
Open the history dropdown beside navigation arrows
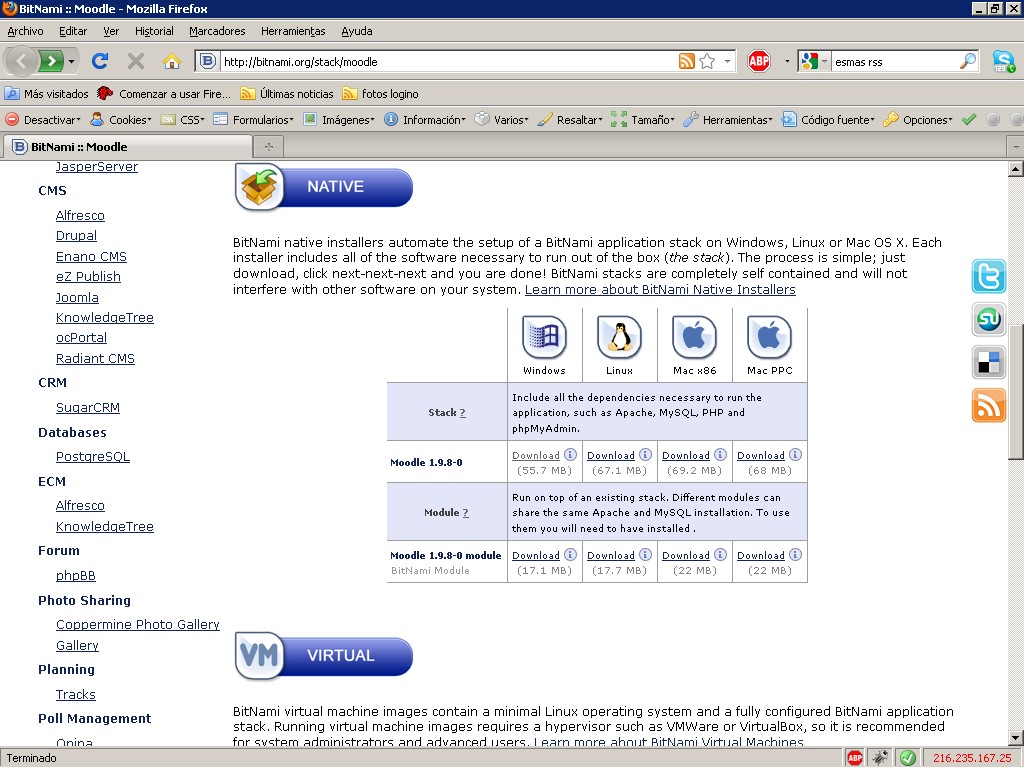point(71,61)
